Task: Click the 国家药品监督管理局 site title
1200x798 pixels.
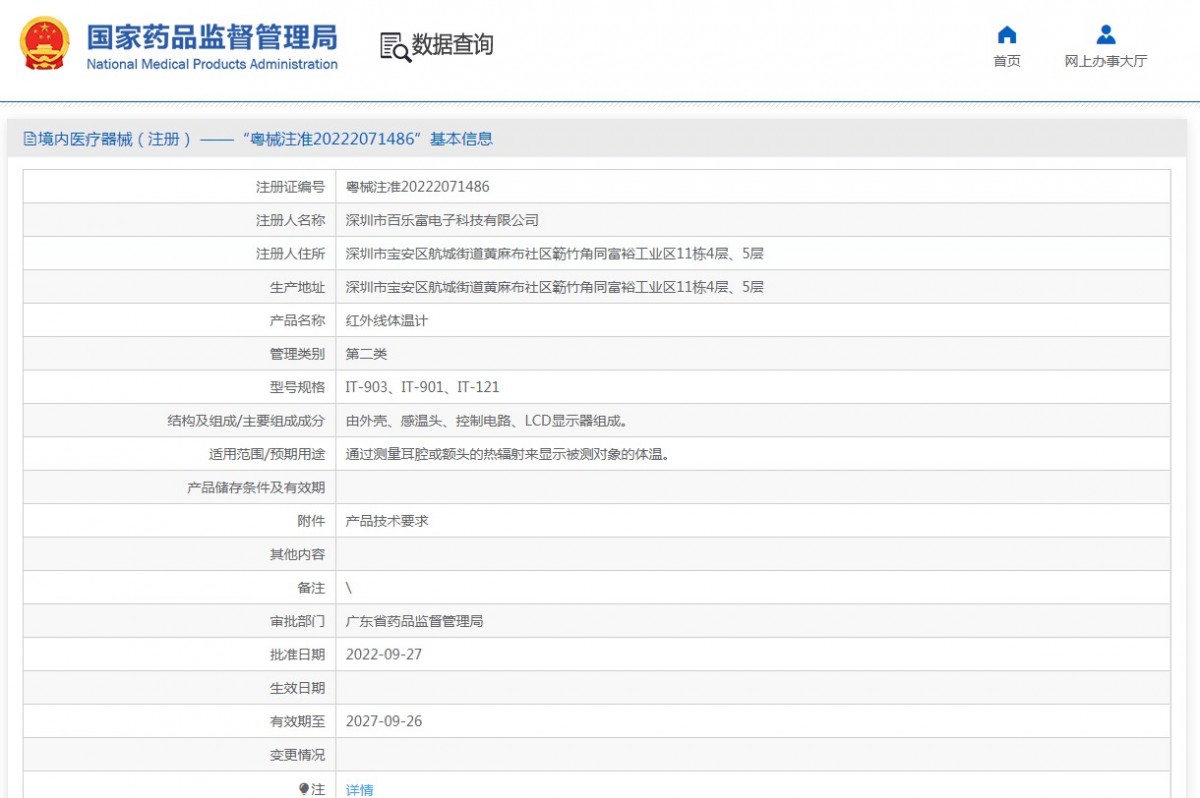Action: tap(212, 37)
